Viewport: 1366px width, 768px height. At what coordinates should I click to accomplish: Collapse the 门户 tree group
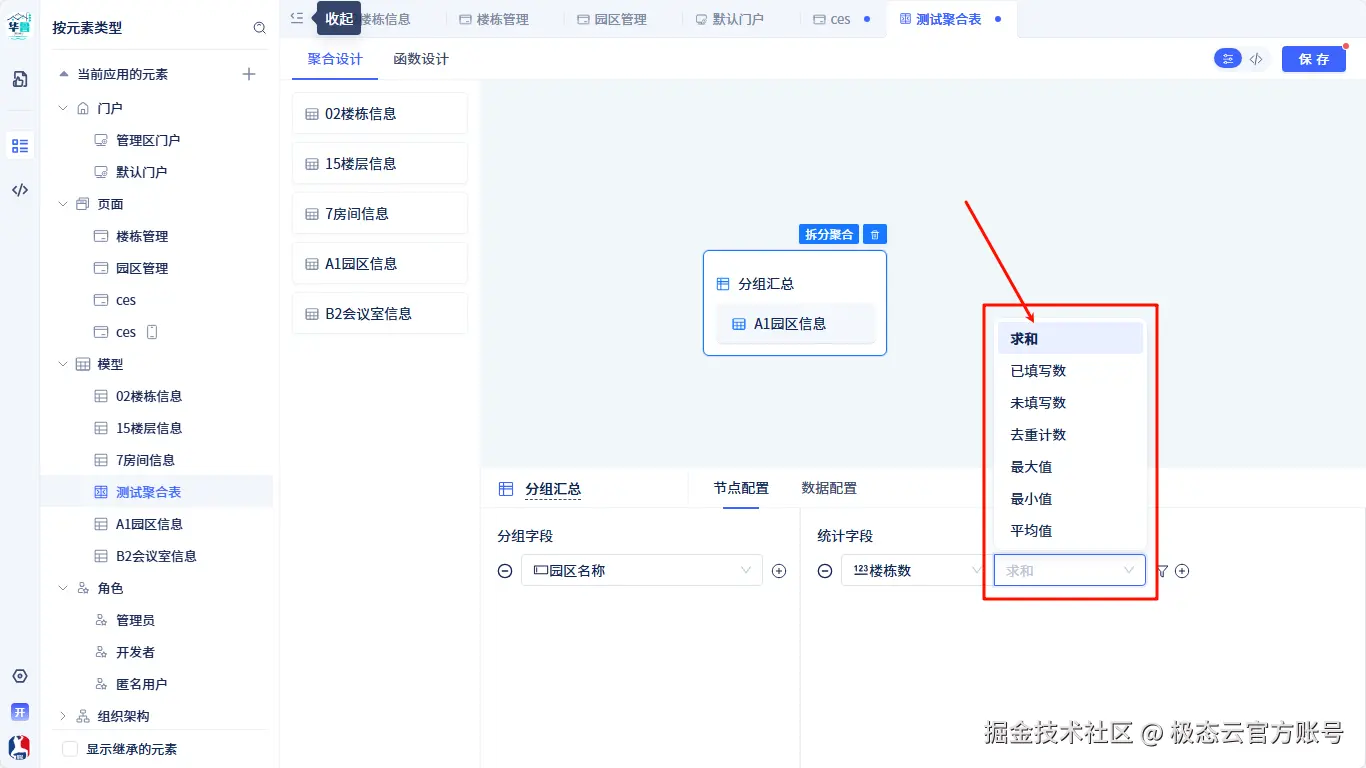pyautogui.click(x=64, y=108)
